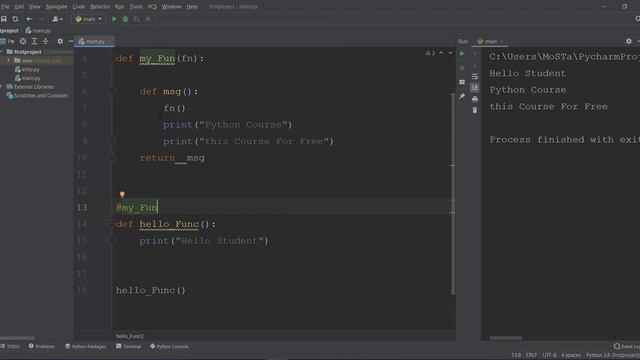Click Expand All icon in Project panel
The image size is (640, 360).
click(x=34, y=41)
